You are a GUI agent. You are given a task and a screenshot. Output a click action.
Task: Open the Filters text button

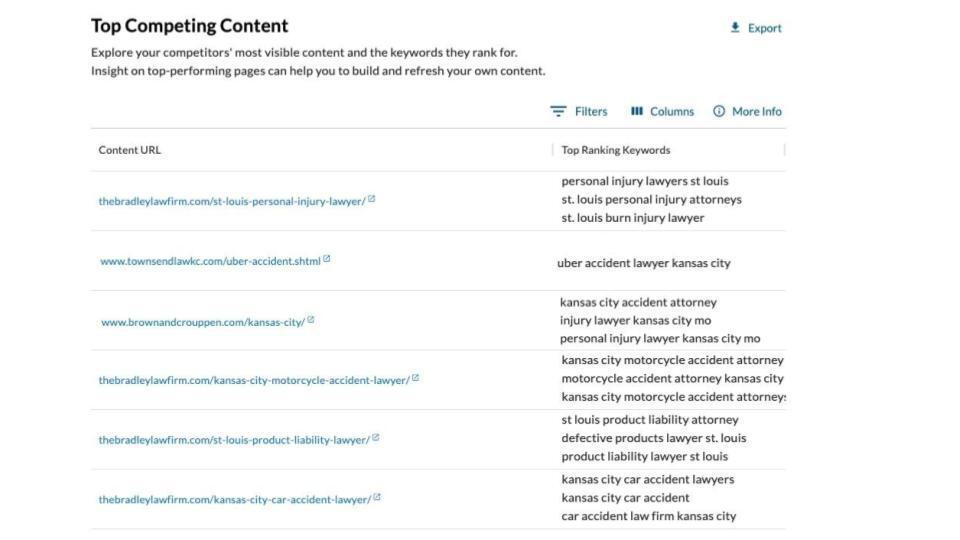pos(591,112)
